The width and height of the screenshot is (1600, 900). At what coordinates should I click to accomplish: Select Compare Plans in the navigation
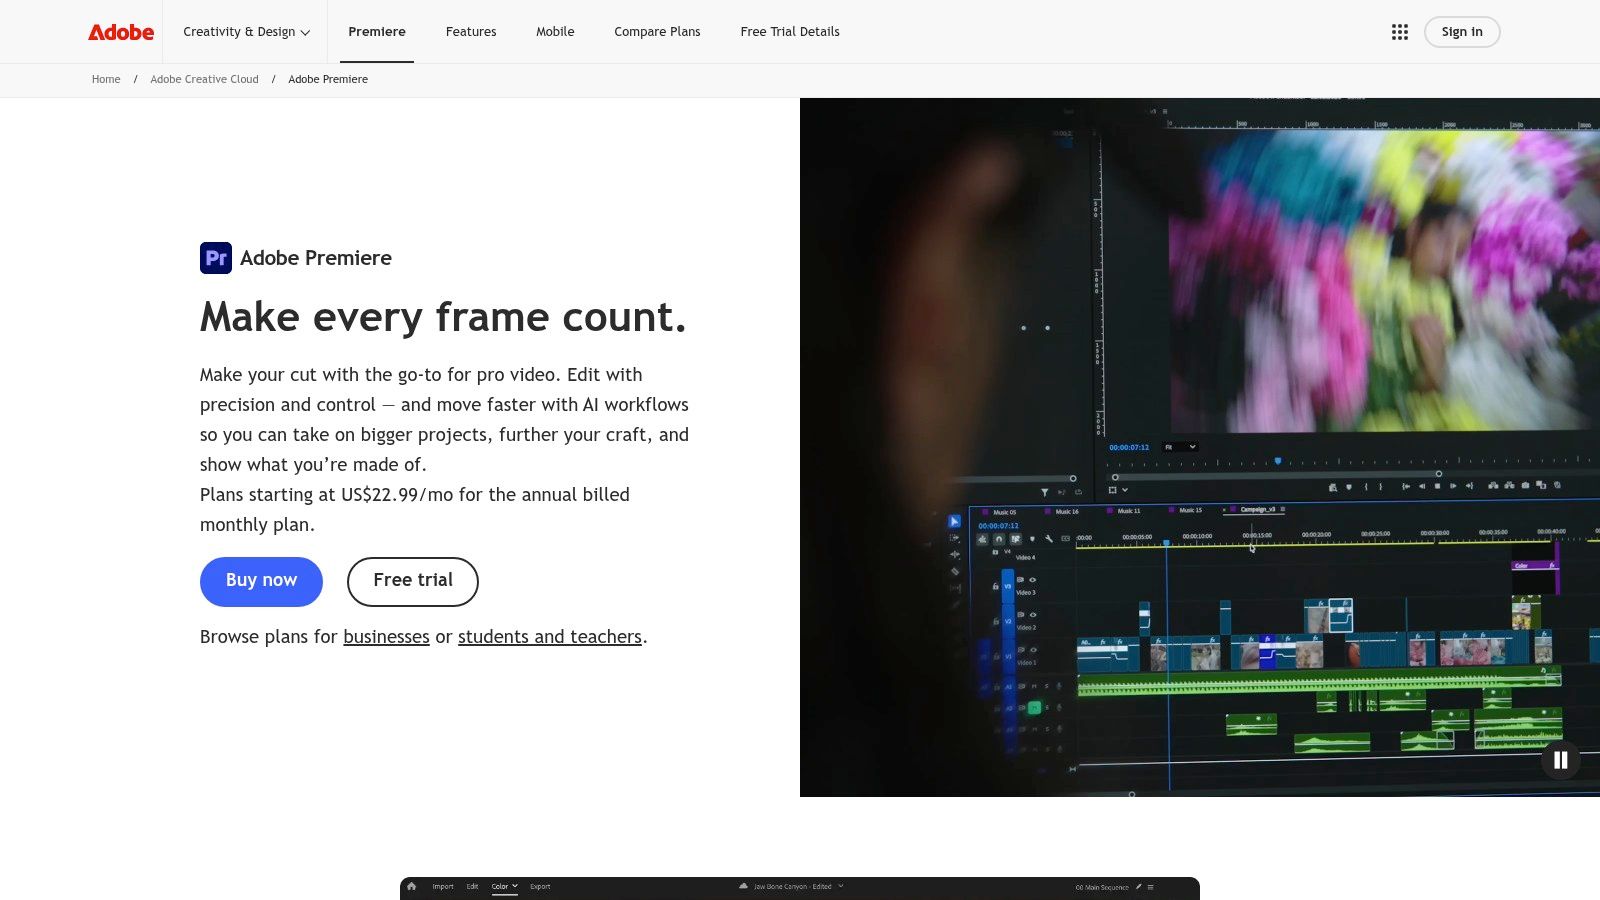(657, 32)
